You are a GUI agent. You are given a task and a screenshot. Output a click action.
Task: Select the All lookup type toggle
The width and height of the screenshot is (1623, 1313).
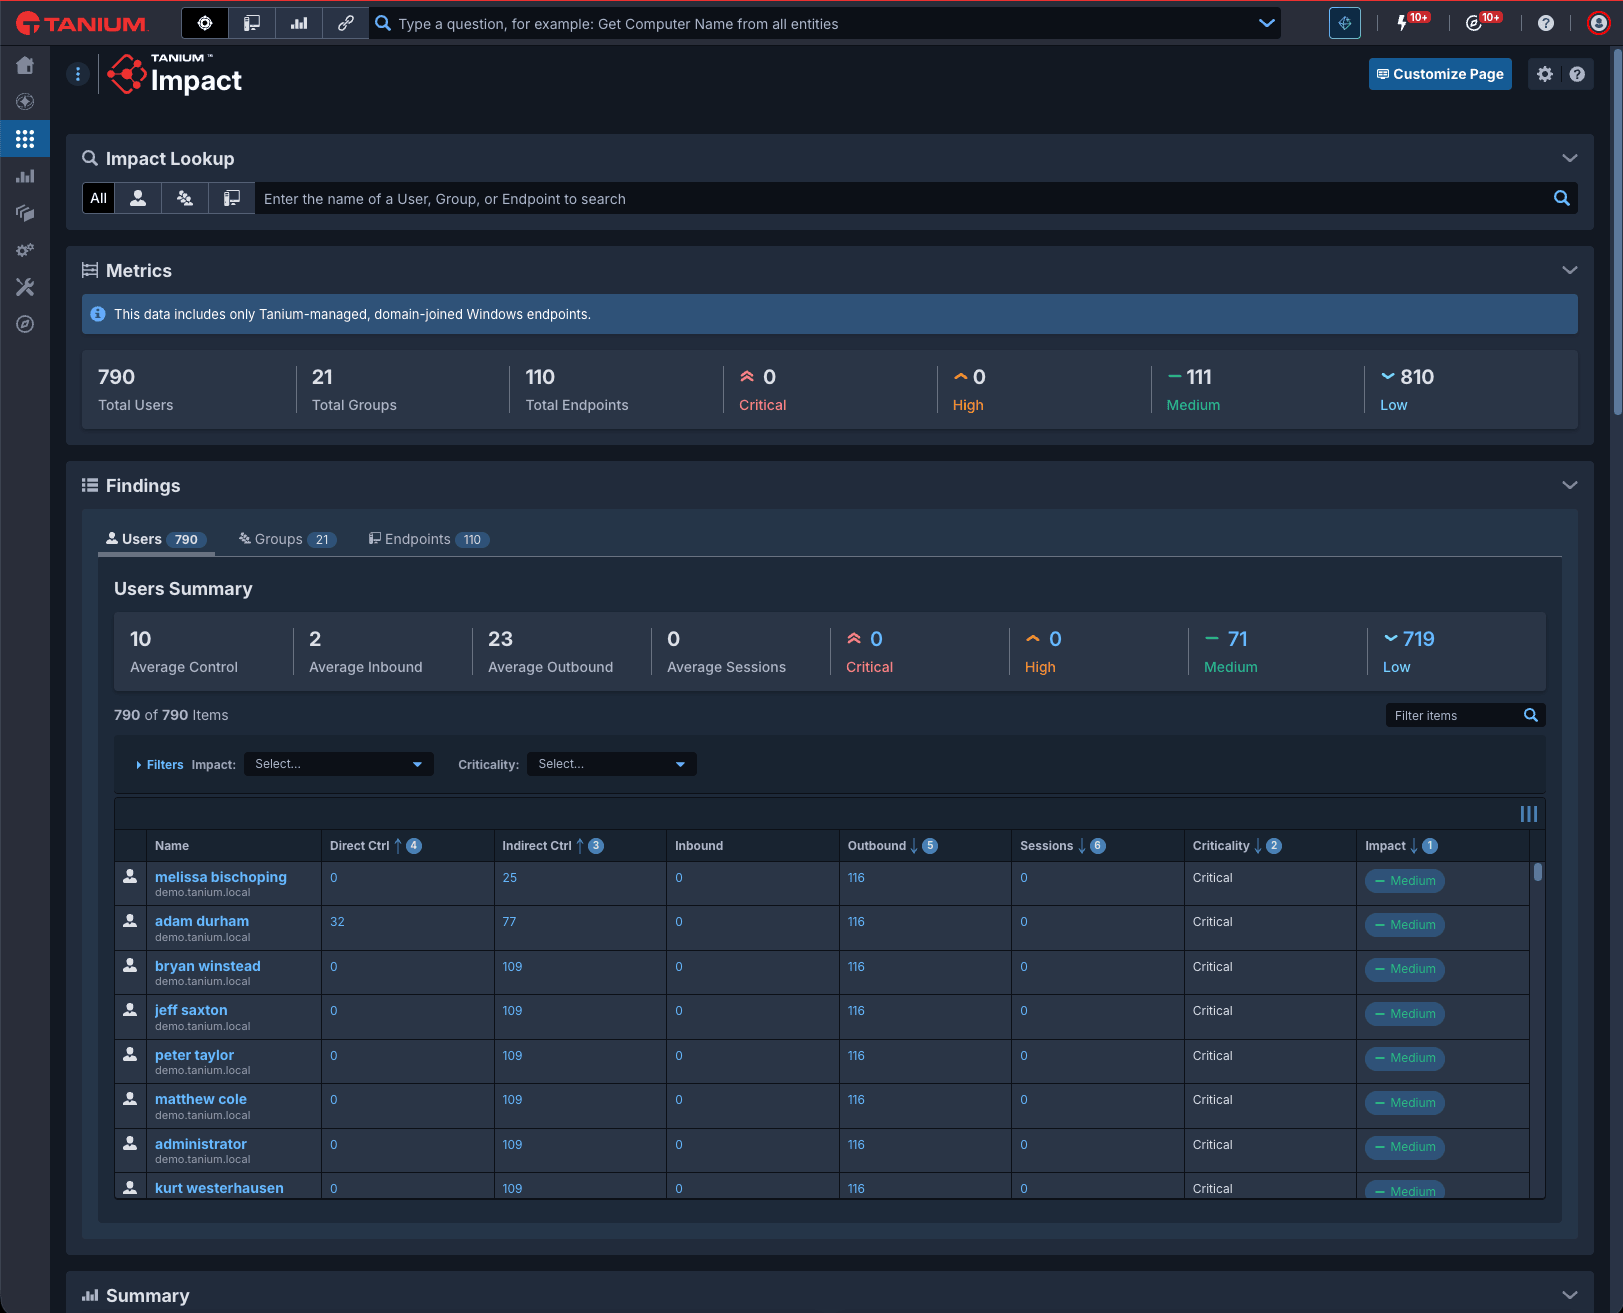coord(98,198)
